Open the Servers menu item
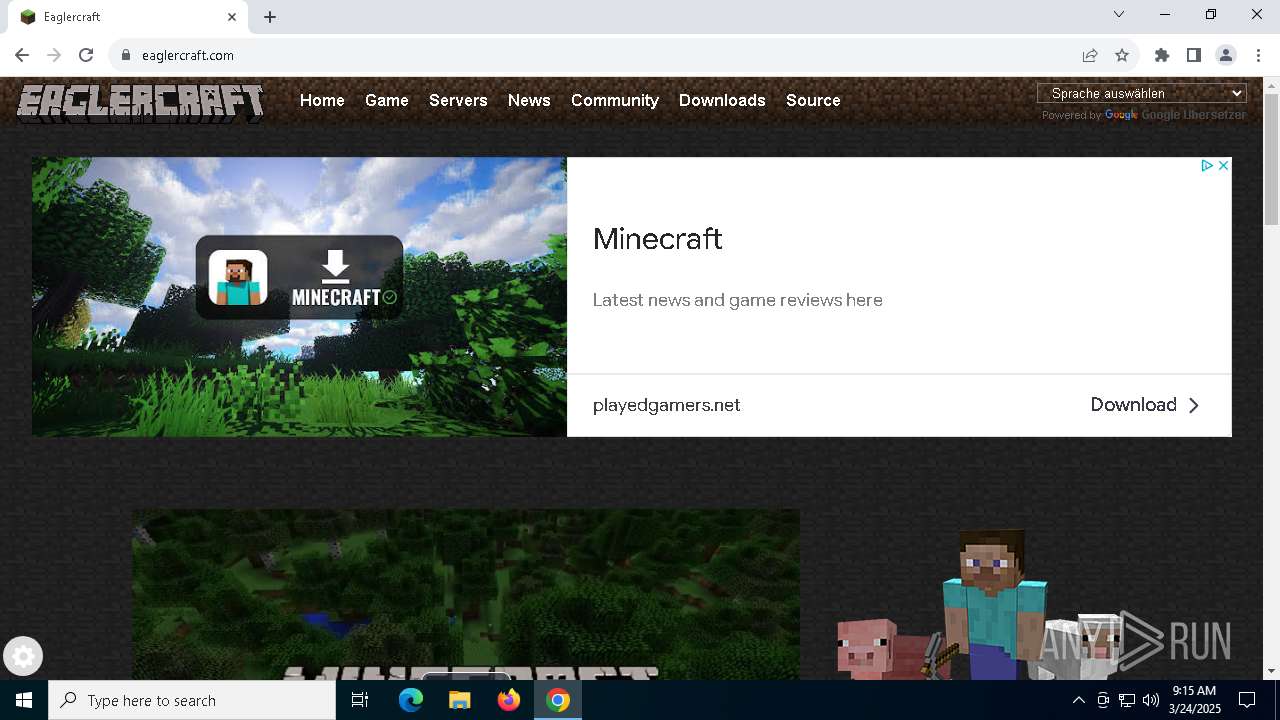Screen dimensions: 1280x720 tap(458, 100)
